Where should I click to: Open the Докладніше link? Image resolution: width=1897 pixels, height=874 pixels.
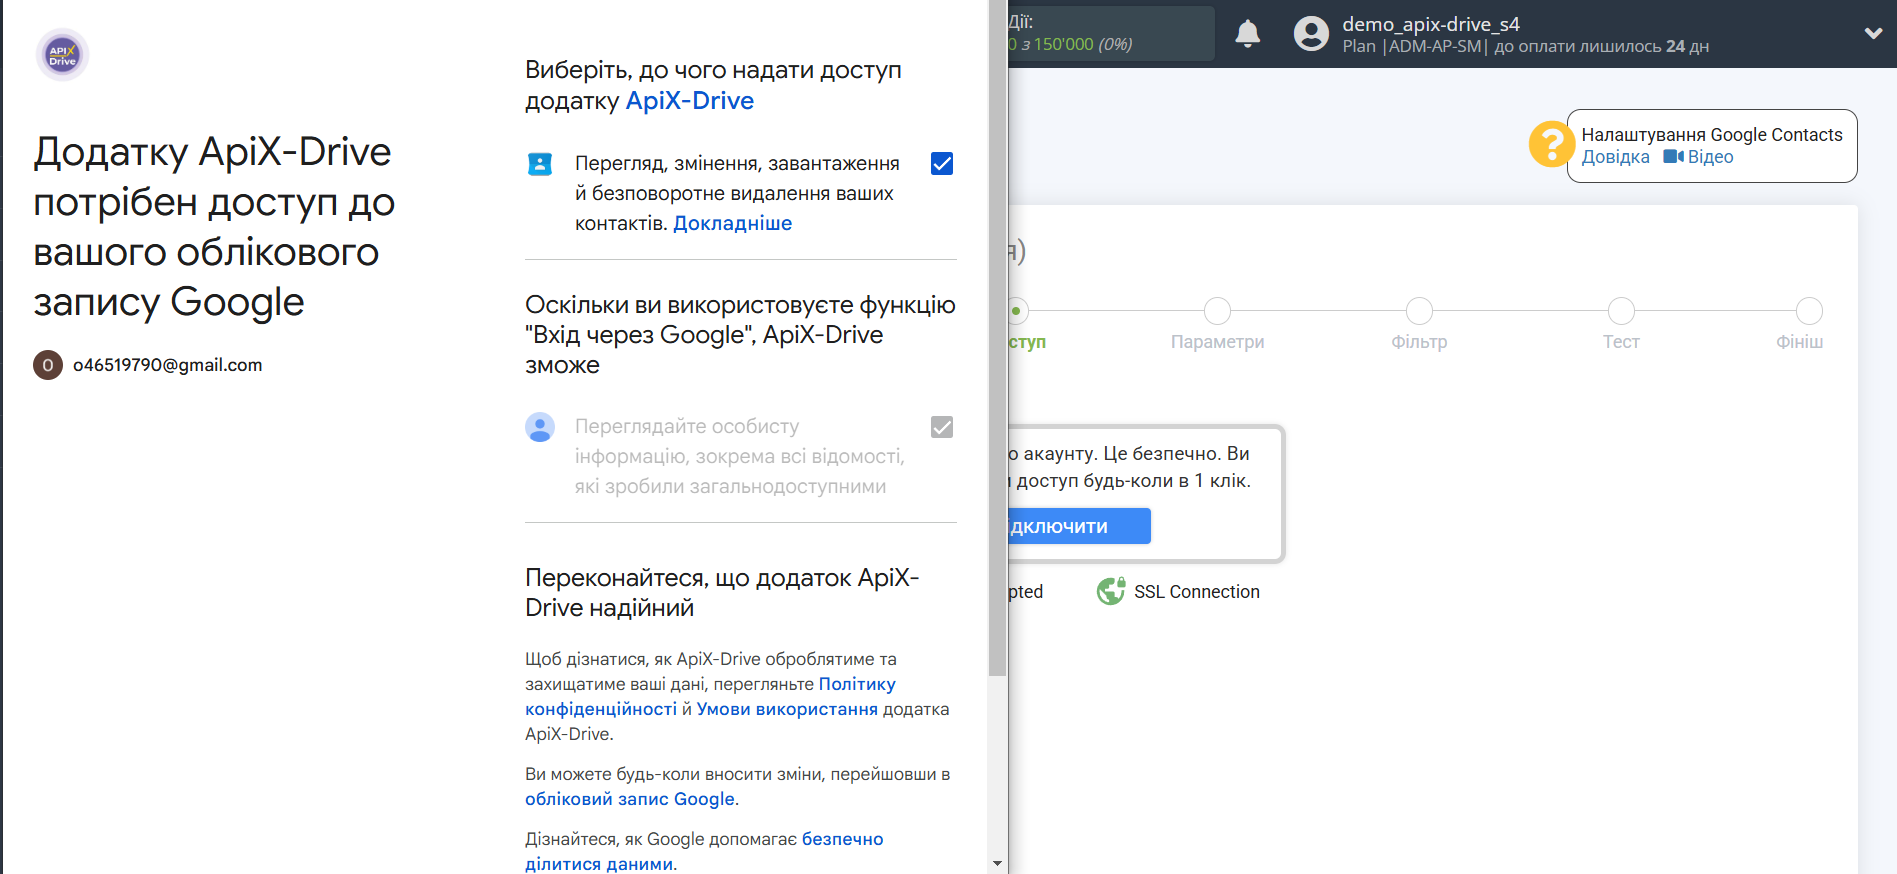(732, 223)
